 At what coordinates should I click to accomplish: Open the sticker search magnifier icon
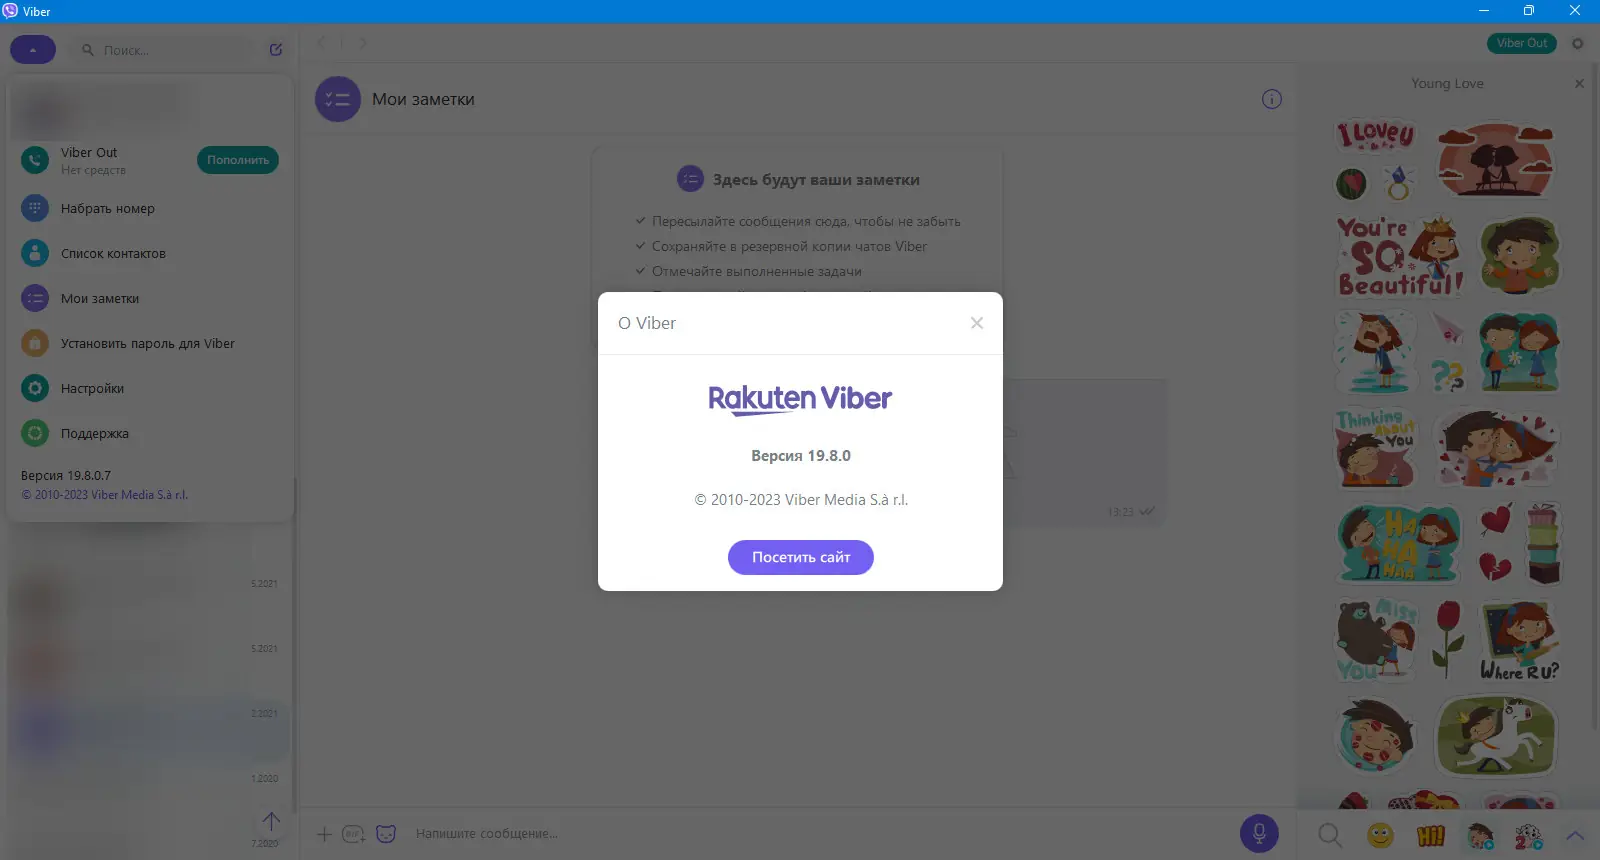coord(1329,835)
